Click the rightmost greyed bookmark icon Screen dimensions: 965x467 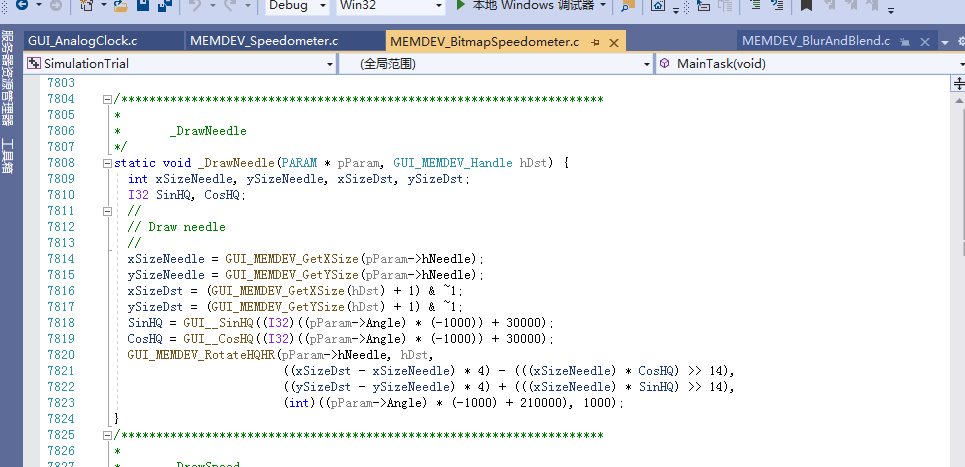pyautogui.click(x=874, y=4)
